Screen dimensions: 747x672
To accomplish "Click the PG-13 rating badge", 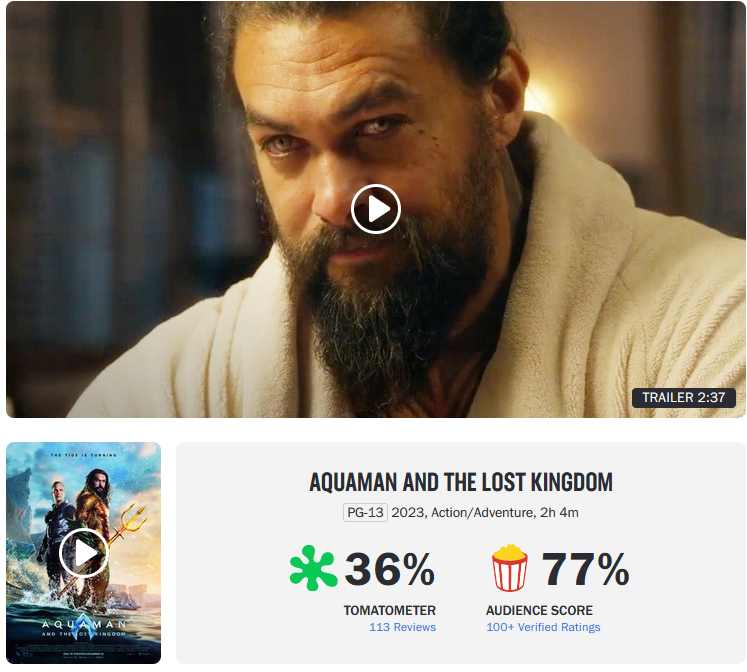I will click(365, 512).
